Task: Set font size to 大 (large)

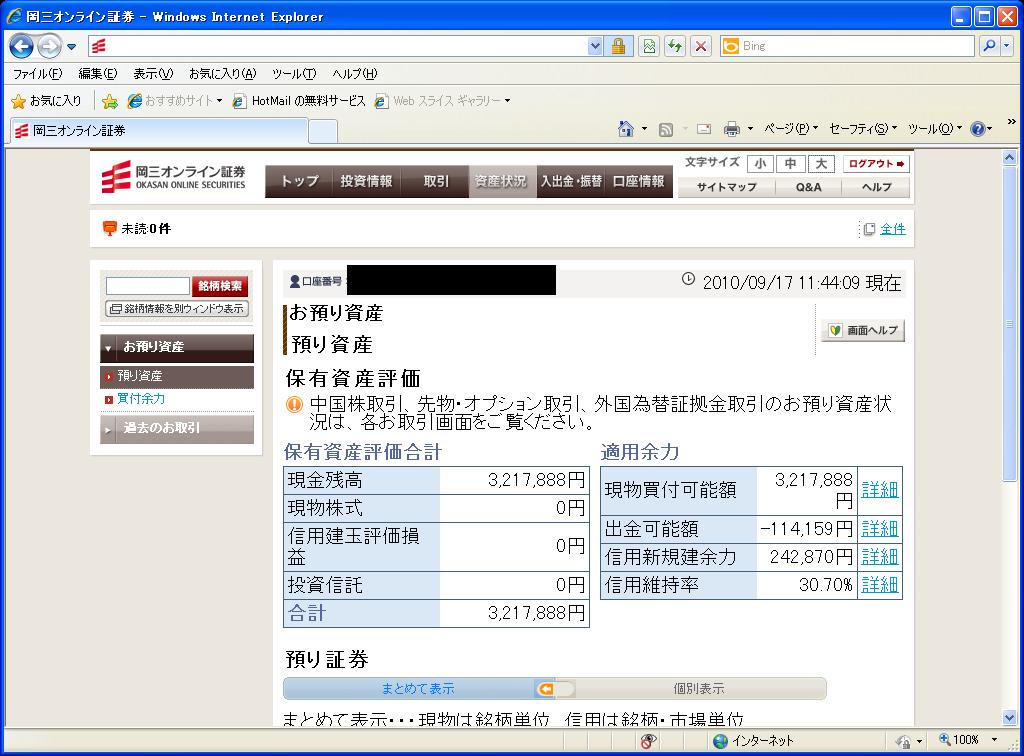Action: tap(820, 164)
